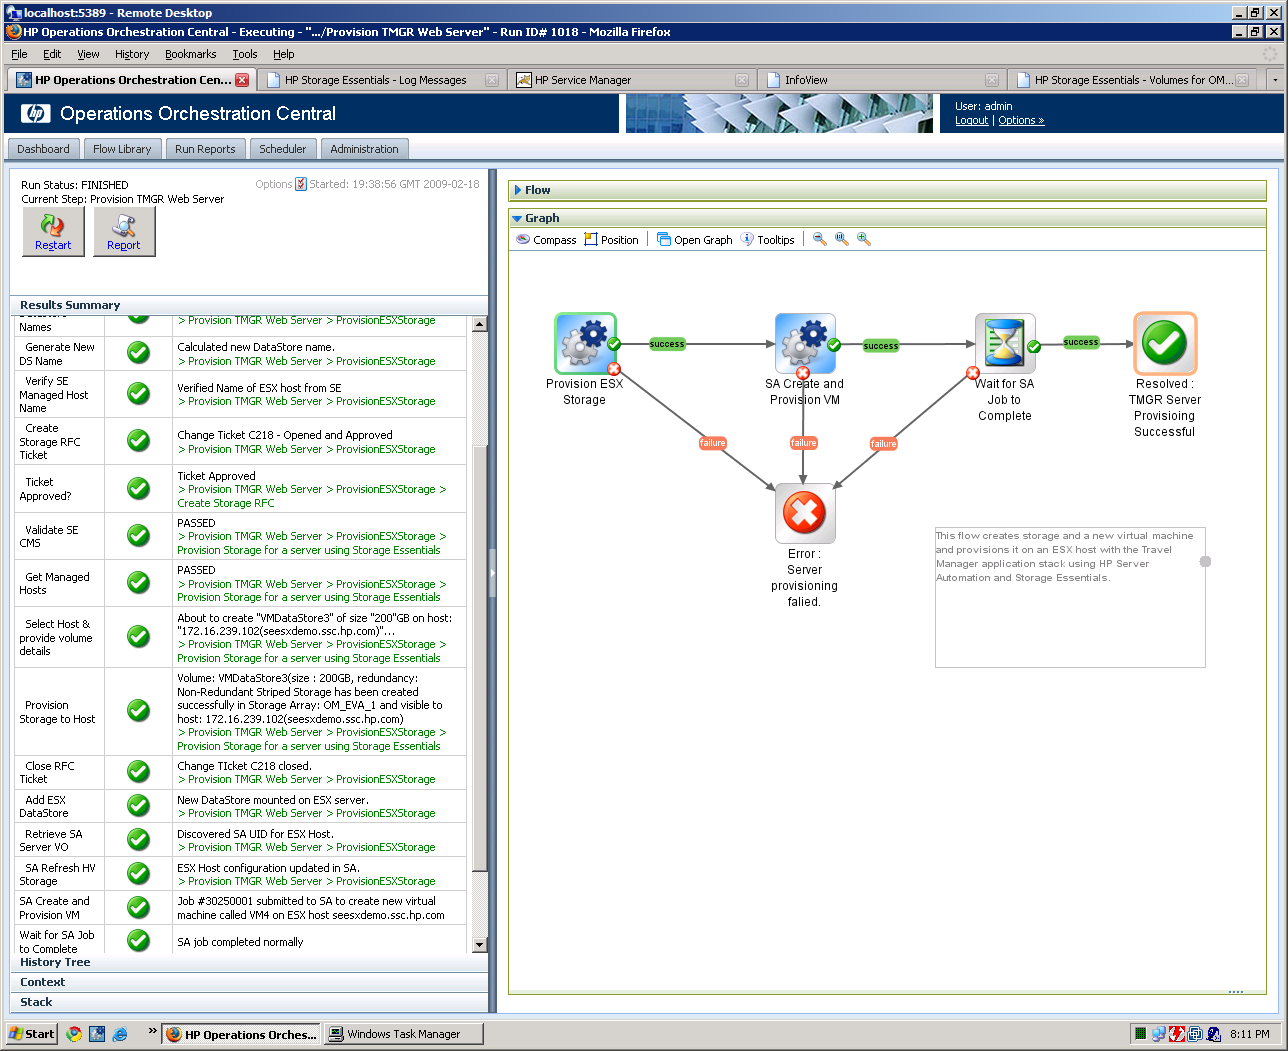
Task: Expand the quick launch overflow chevron
Action: point(152,1030)
